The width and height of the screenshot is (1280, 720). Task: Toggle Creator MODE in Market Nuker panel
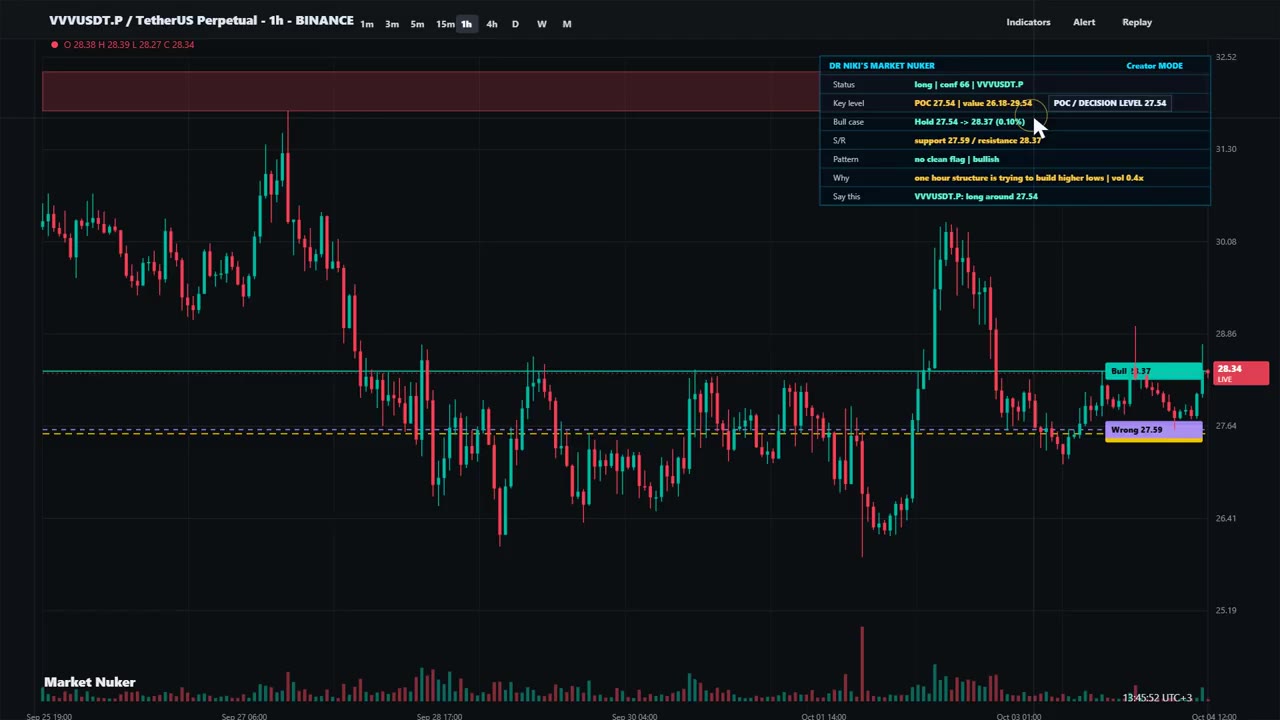click(x=1154, y=66)
